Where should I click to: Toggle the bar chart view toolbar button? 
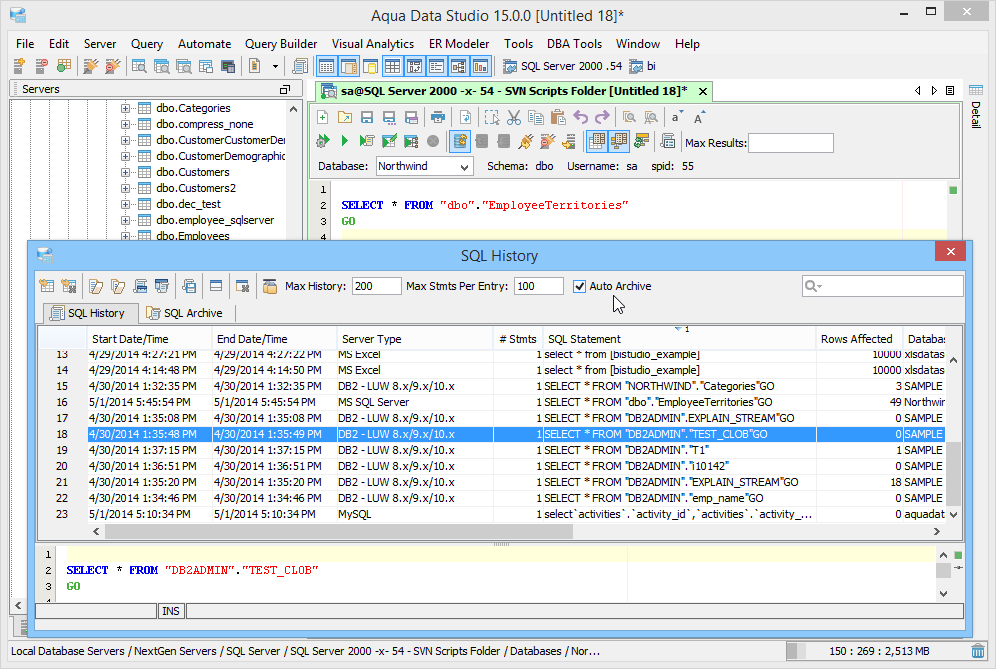click(480, 66)
